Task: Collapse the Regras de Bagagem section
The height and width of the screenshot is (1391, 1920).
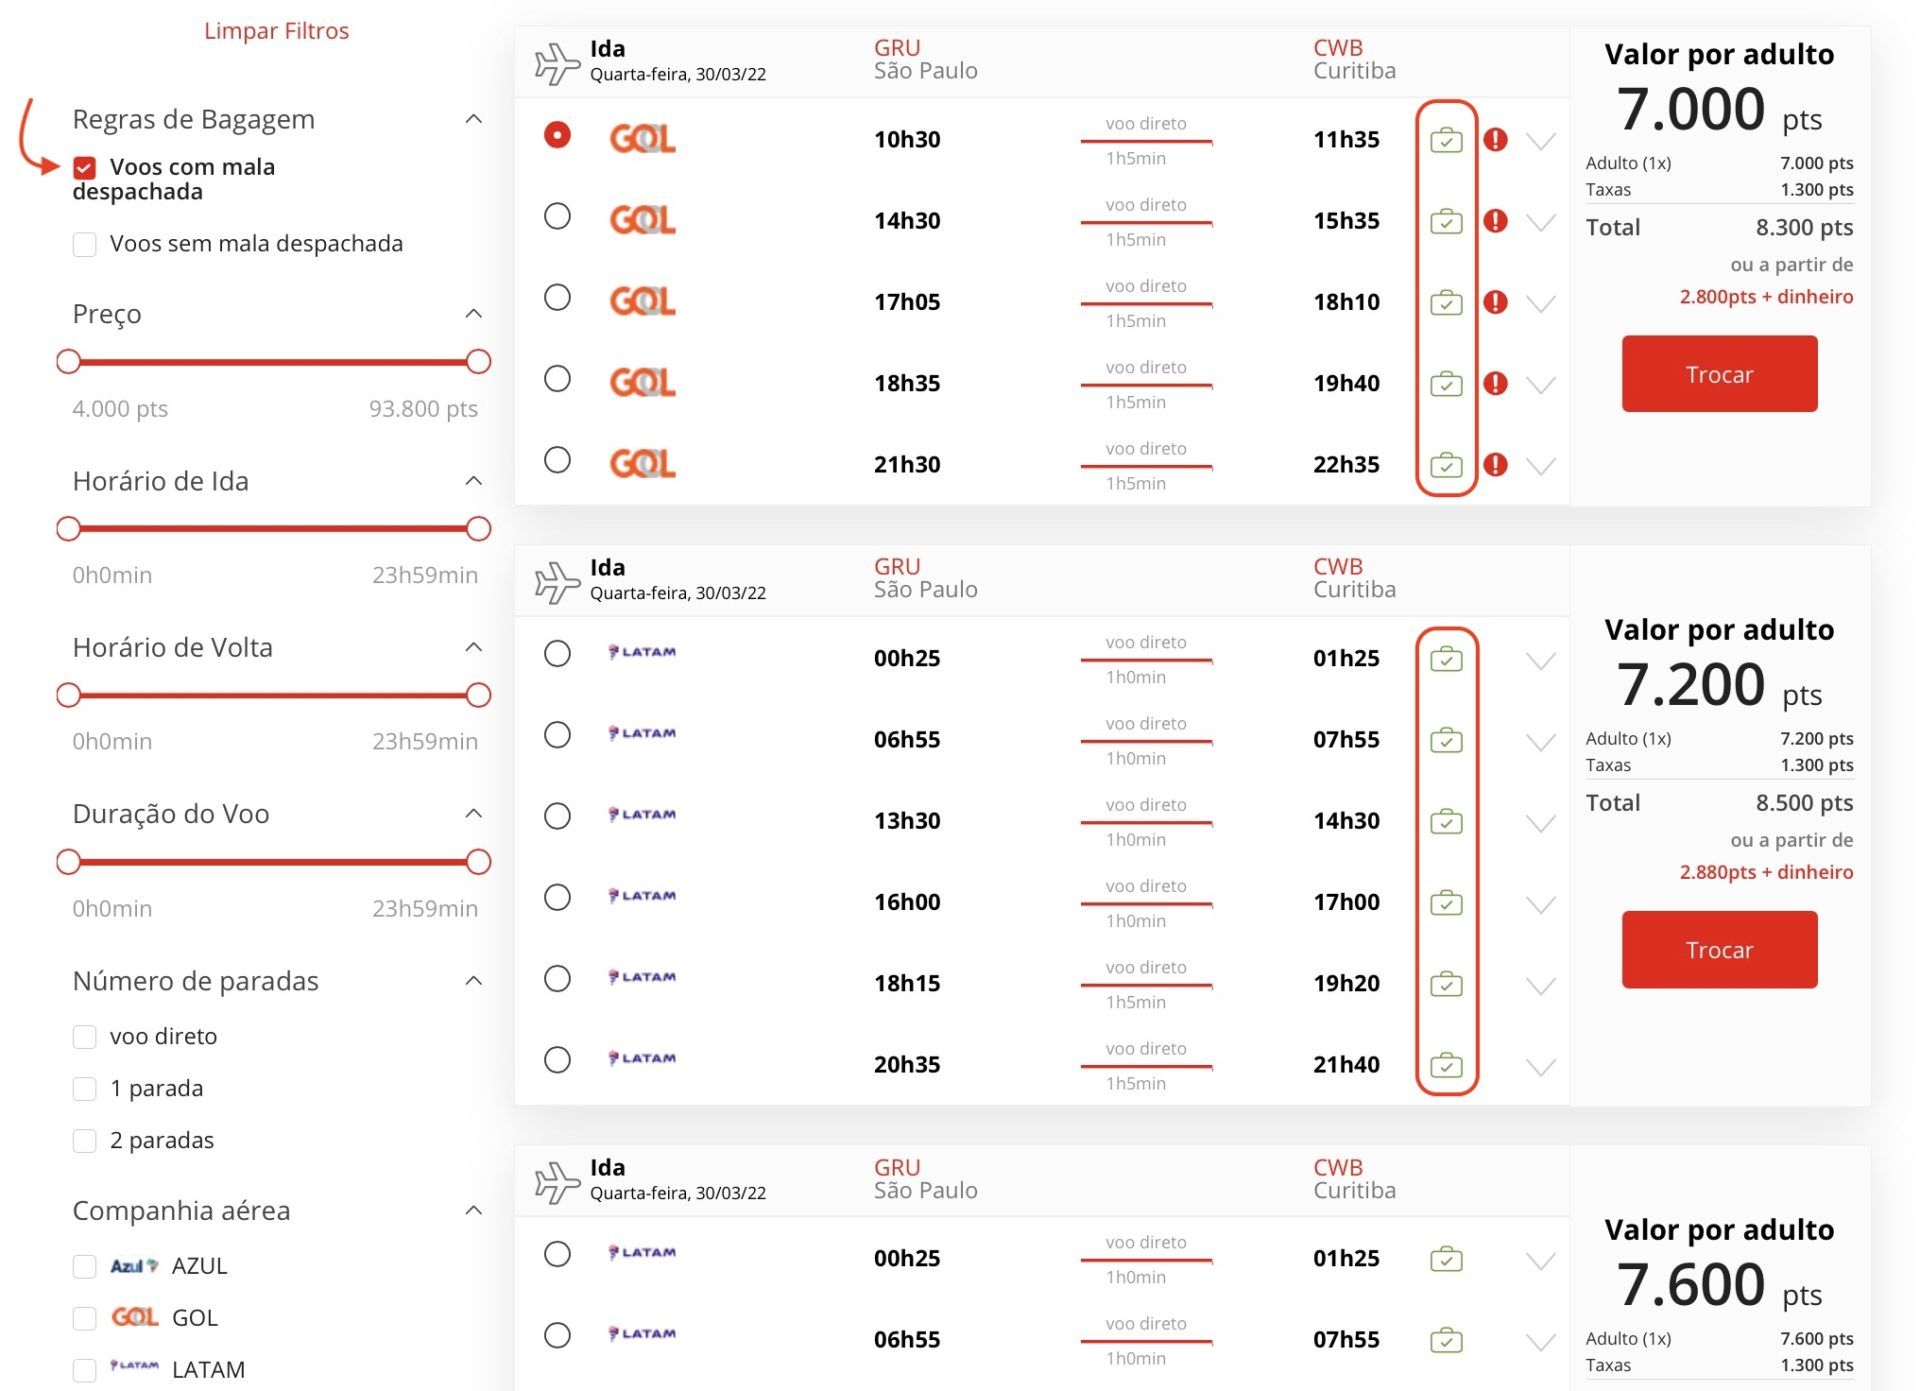Action: coord(474,119)
